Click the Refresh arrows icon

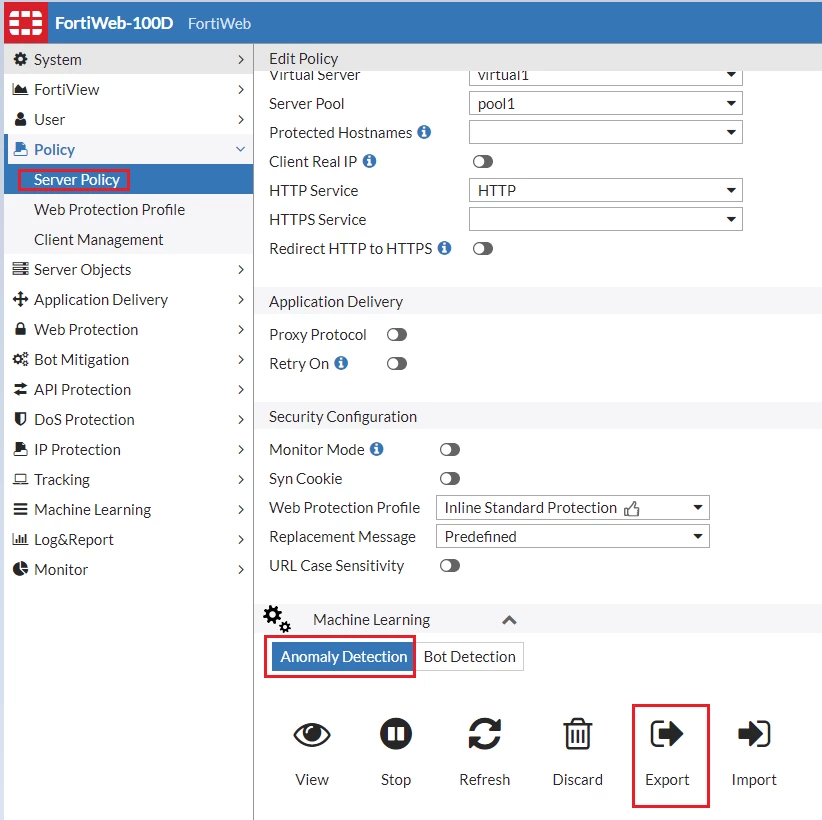pos(484,733)
